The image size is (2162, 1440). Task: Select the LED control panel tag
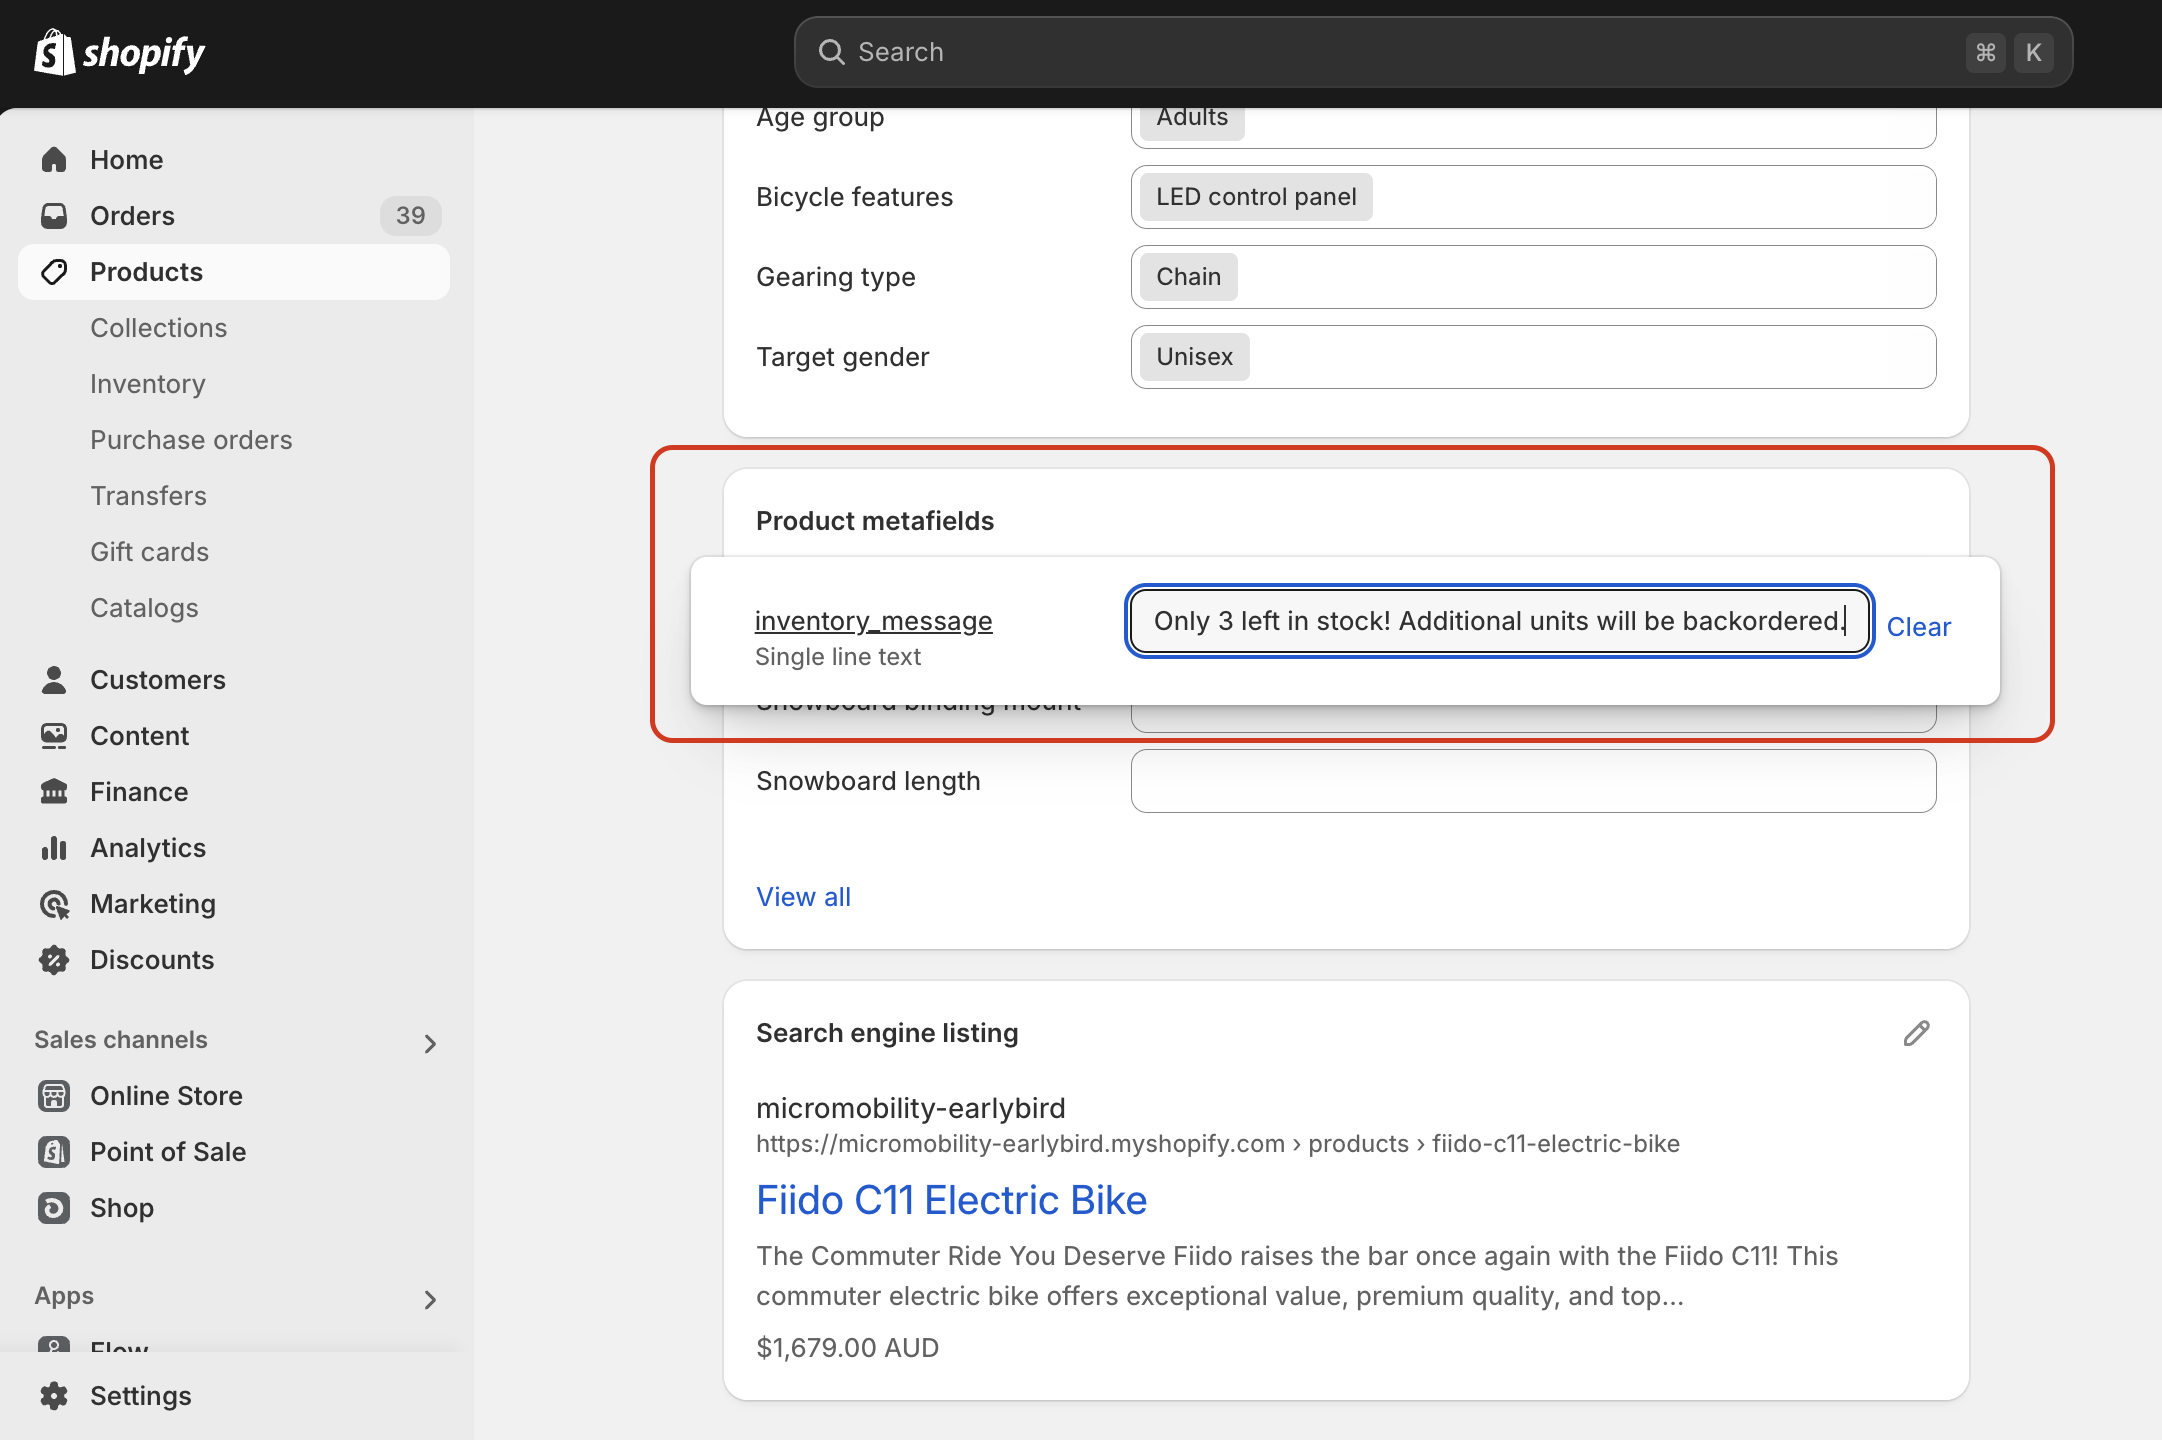pos(1256,197)
